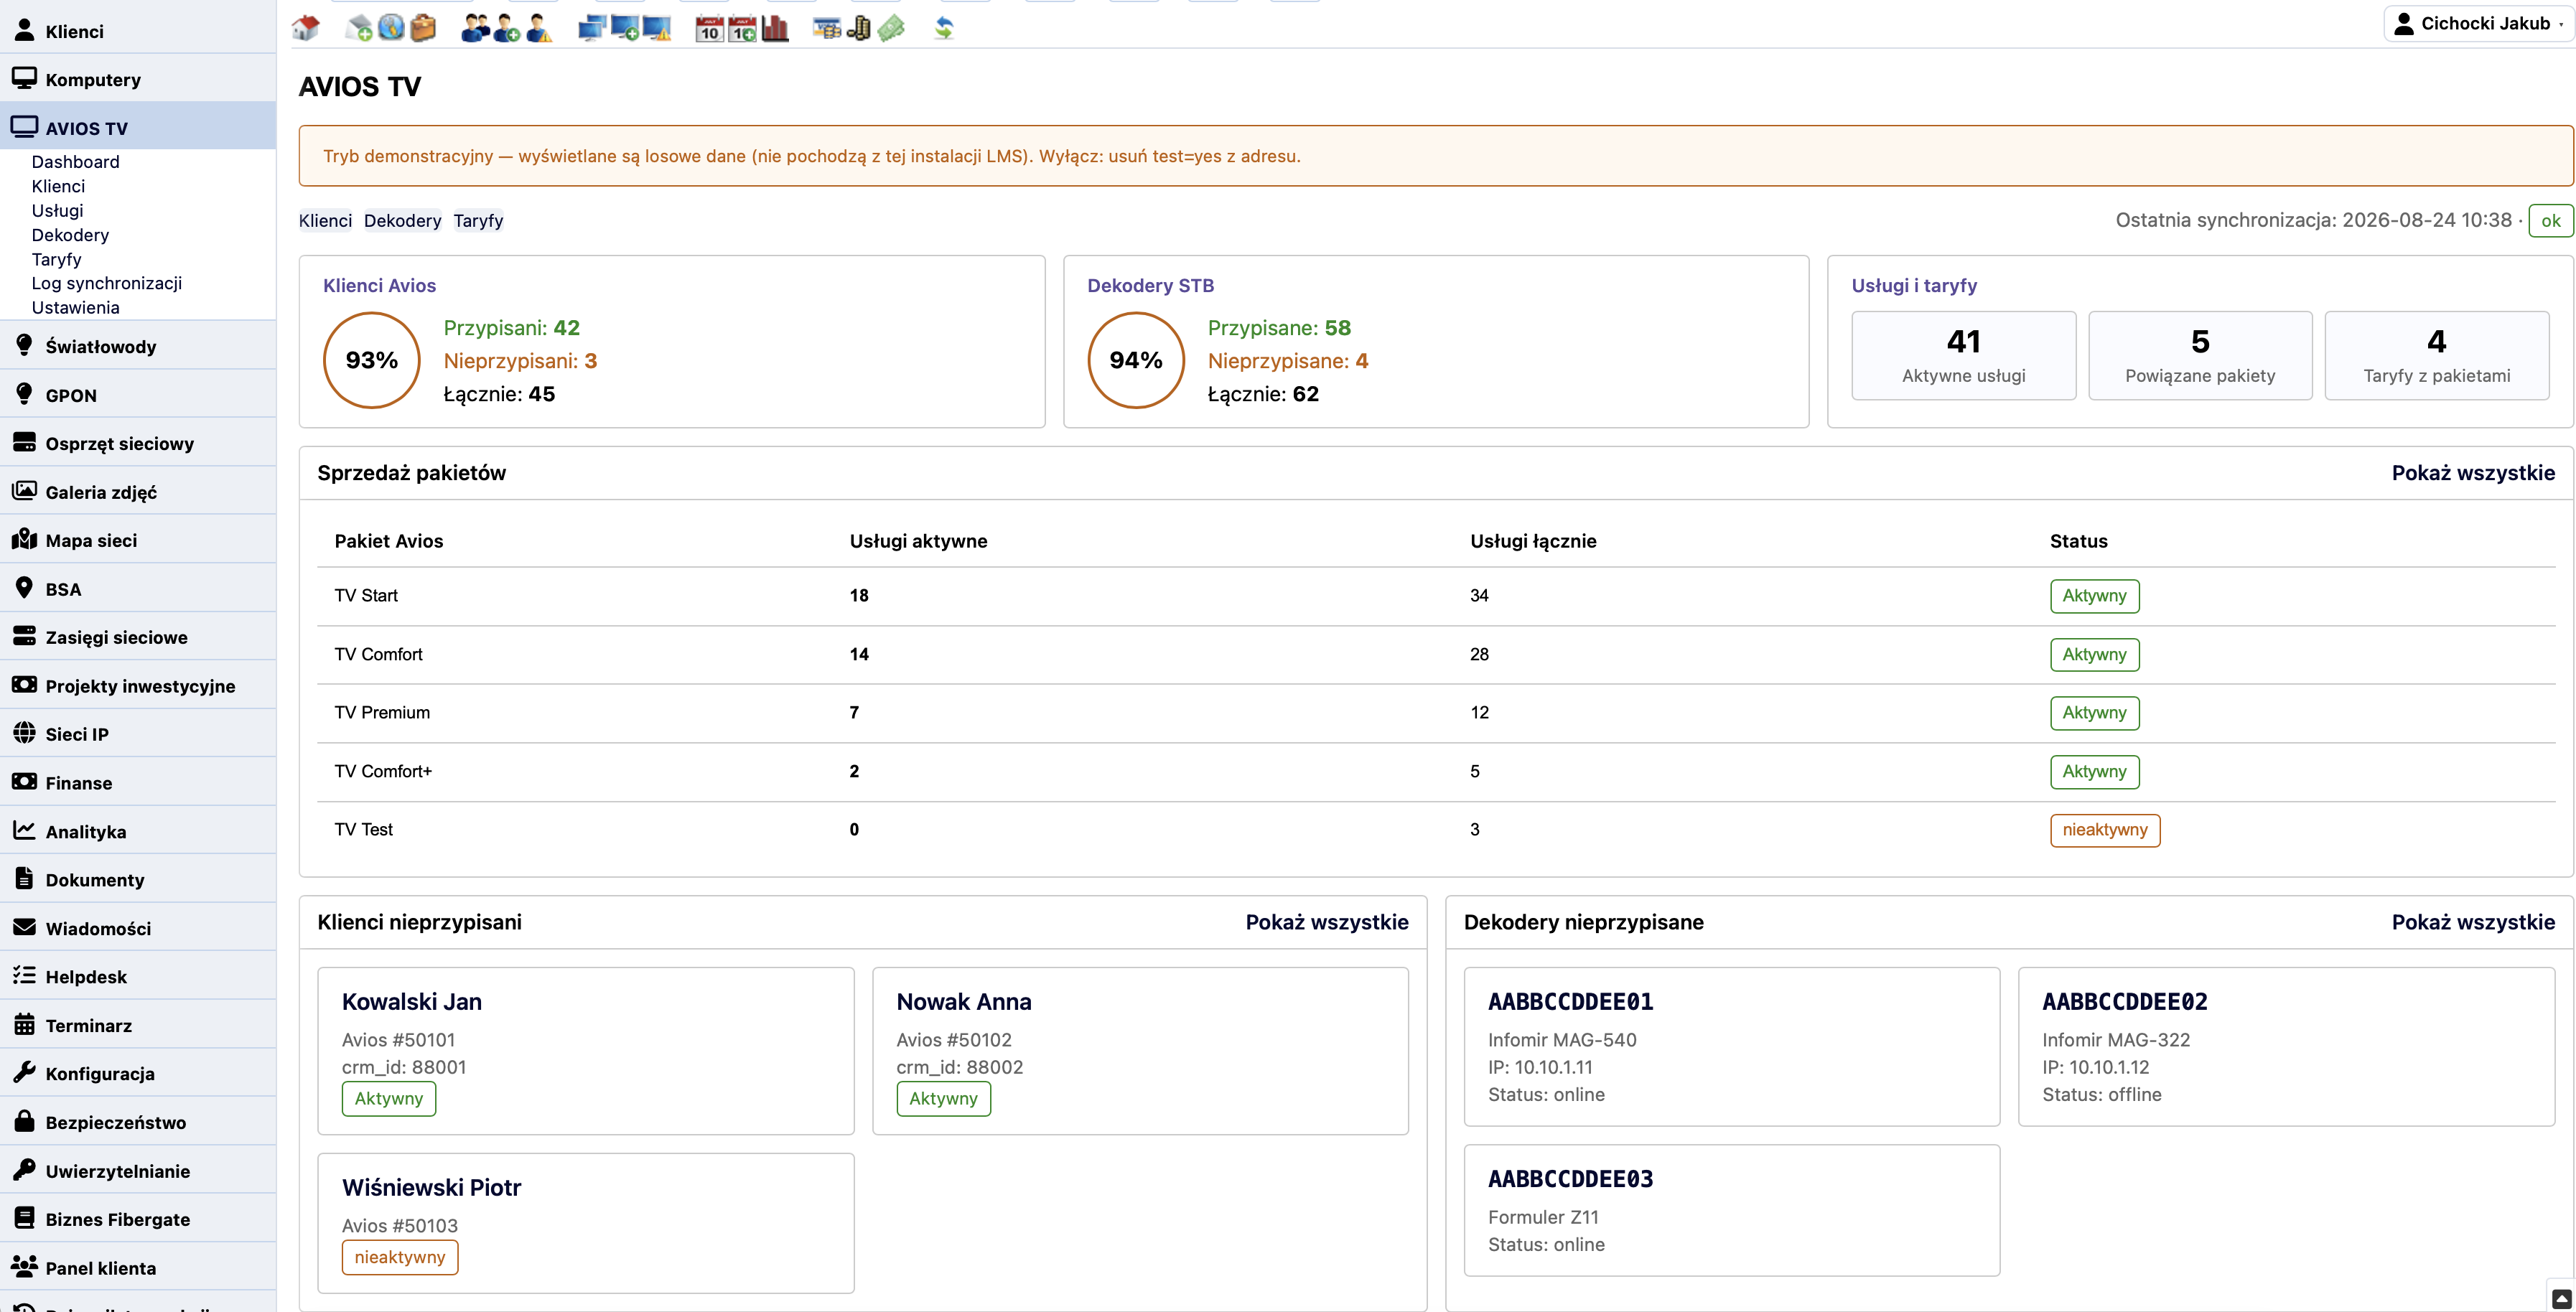
Task: Click the 94% Dekodery STB progress ring
Action: (x=1136, y=360)
